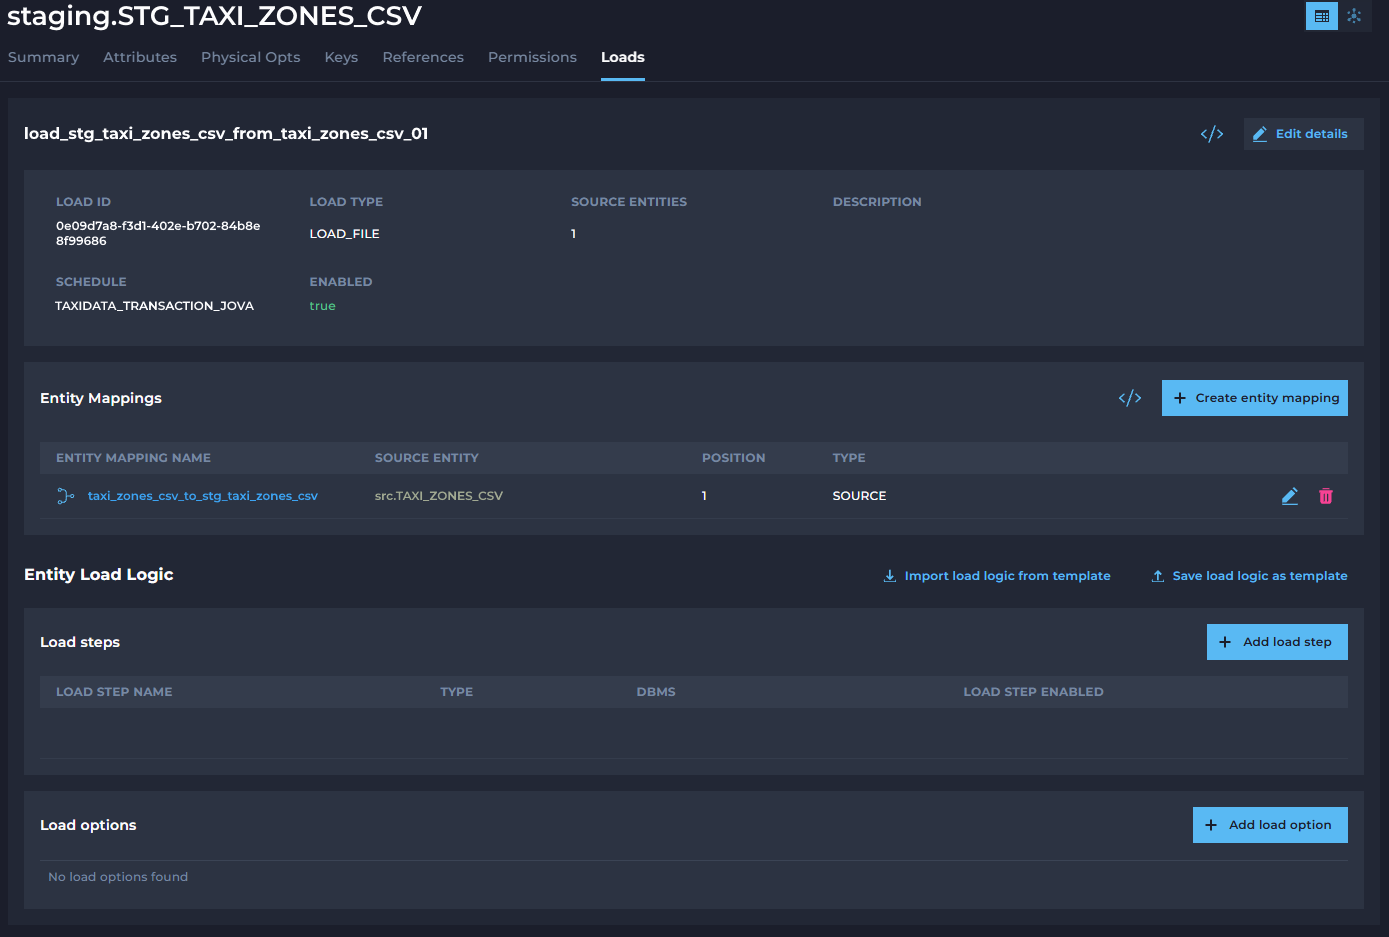Go to the Physical Opts tab

(251, 57)
